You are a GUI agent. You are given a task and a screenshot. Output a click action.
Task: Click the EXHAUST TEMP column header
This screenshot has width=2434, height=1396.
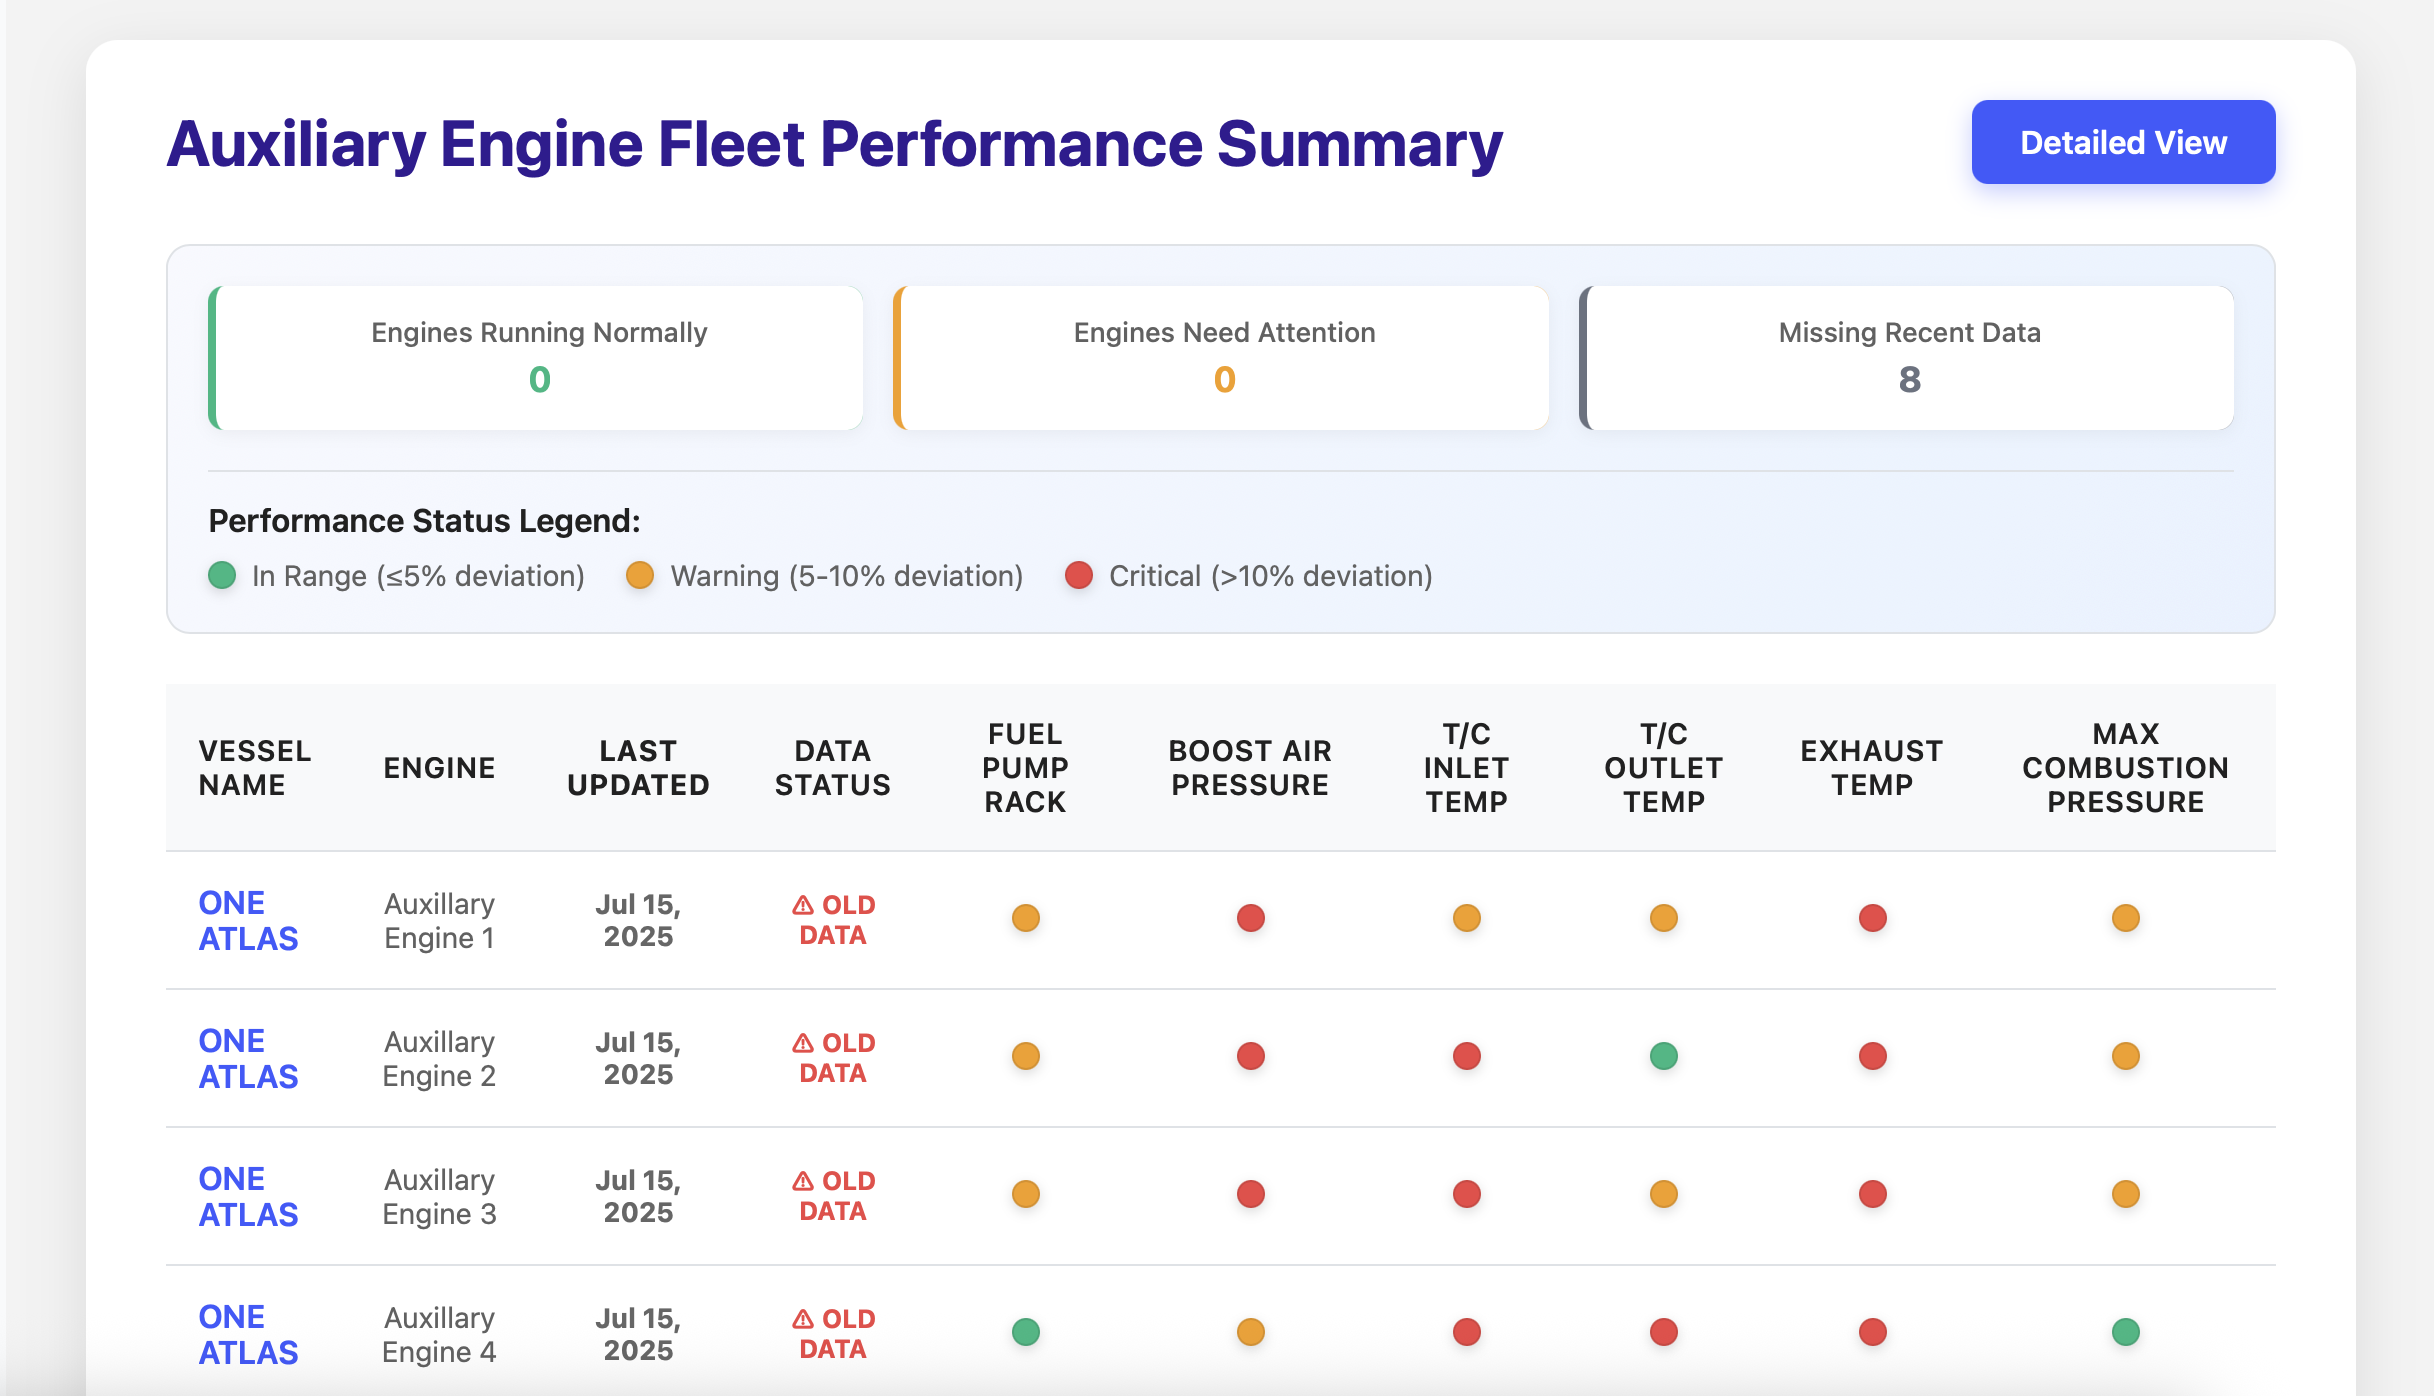[x=1872, y=767]
